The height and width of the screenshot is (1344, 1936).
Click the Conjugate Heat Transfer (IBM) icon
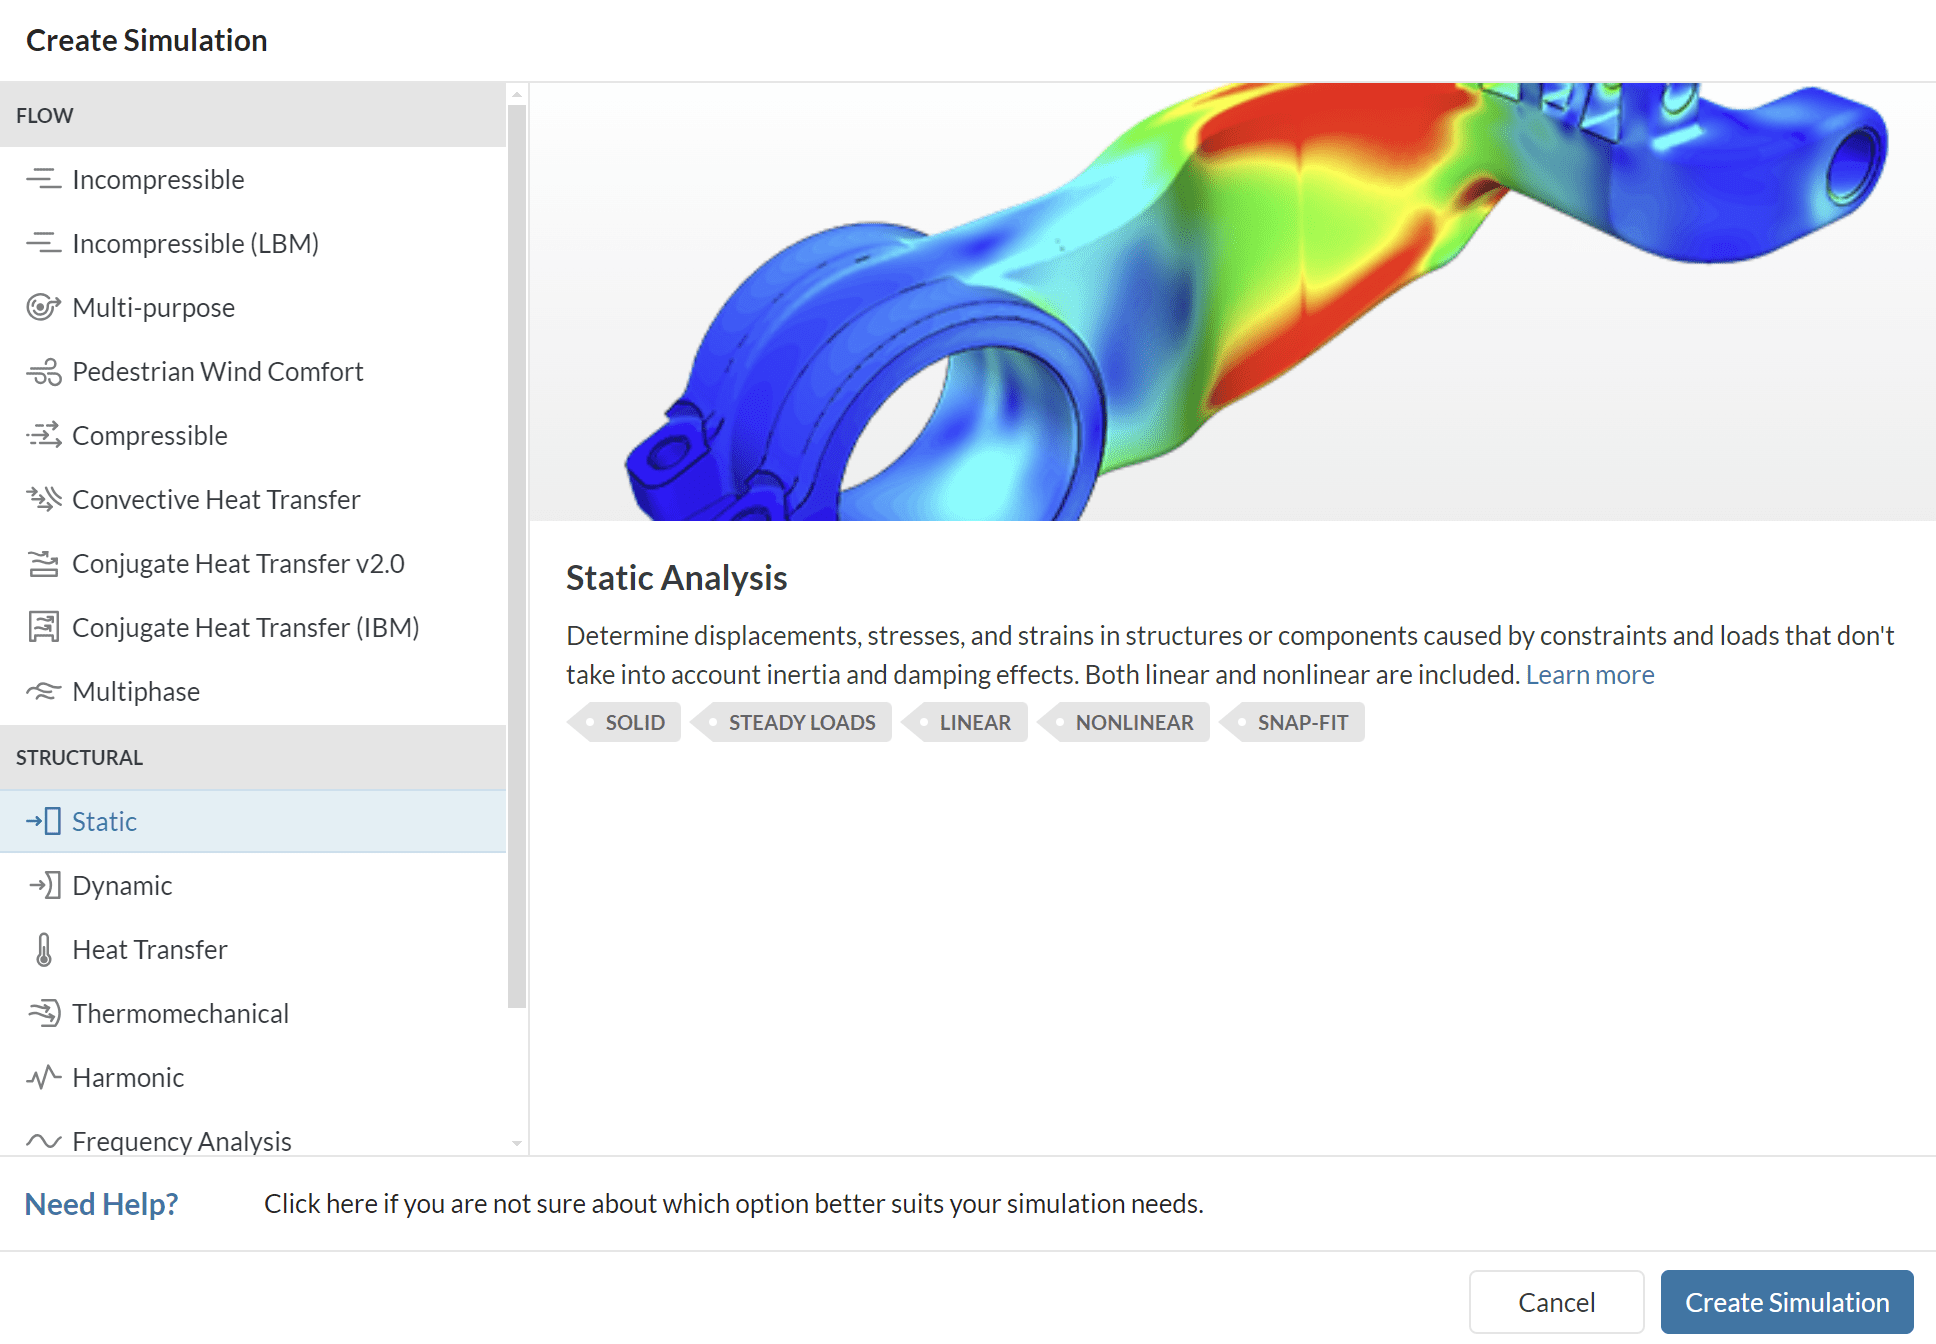pos(43,627)
